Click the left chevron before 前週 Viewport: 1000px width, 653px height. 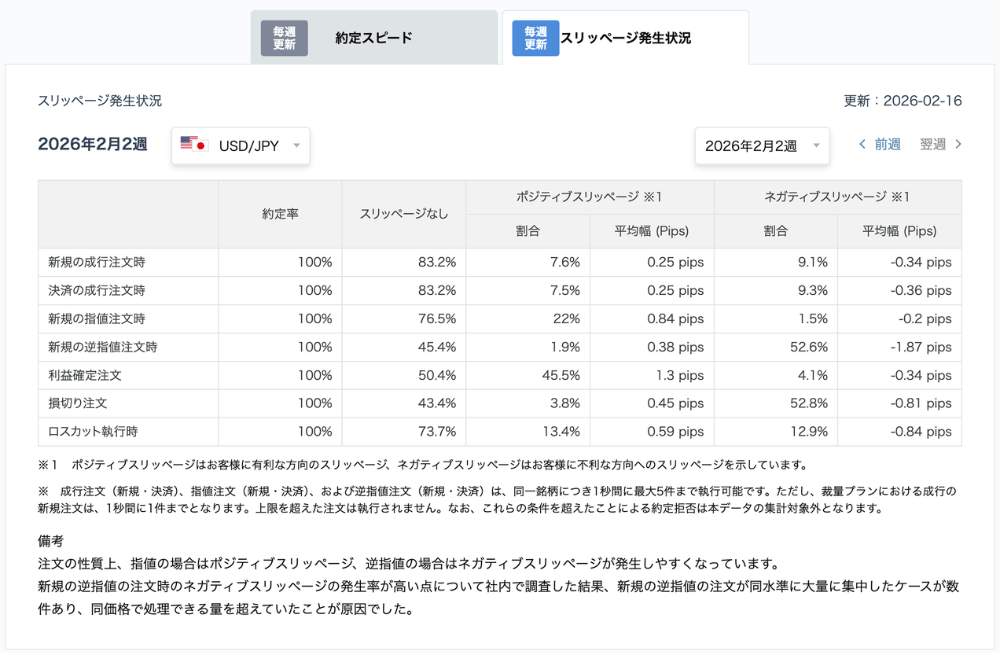pyautogui.click(x=862, y=144)
